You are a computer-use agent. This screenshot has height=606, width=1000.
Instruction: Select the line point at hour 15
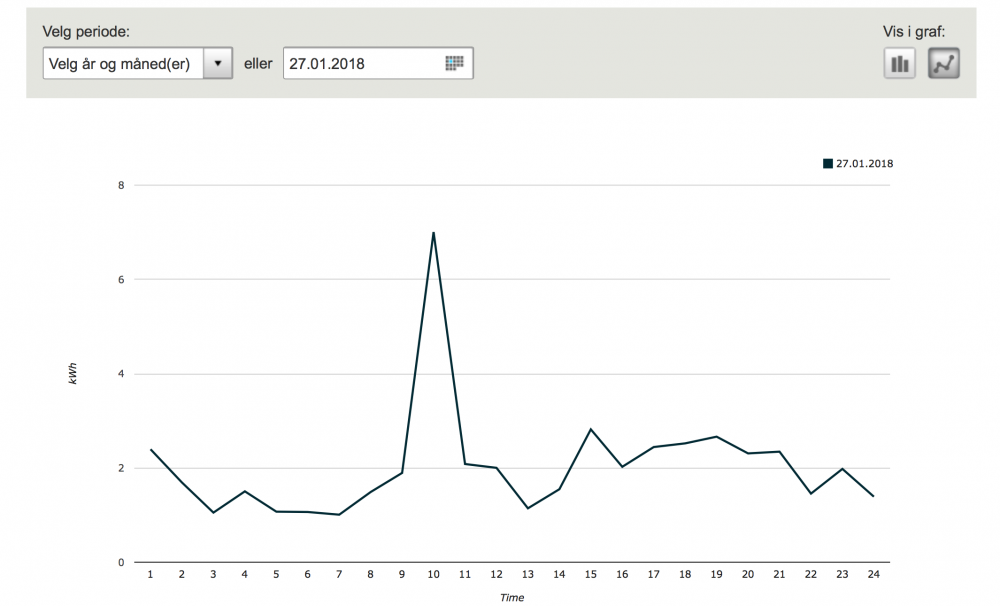[590, 429]
